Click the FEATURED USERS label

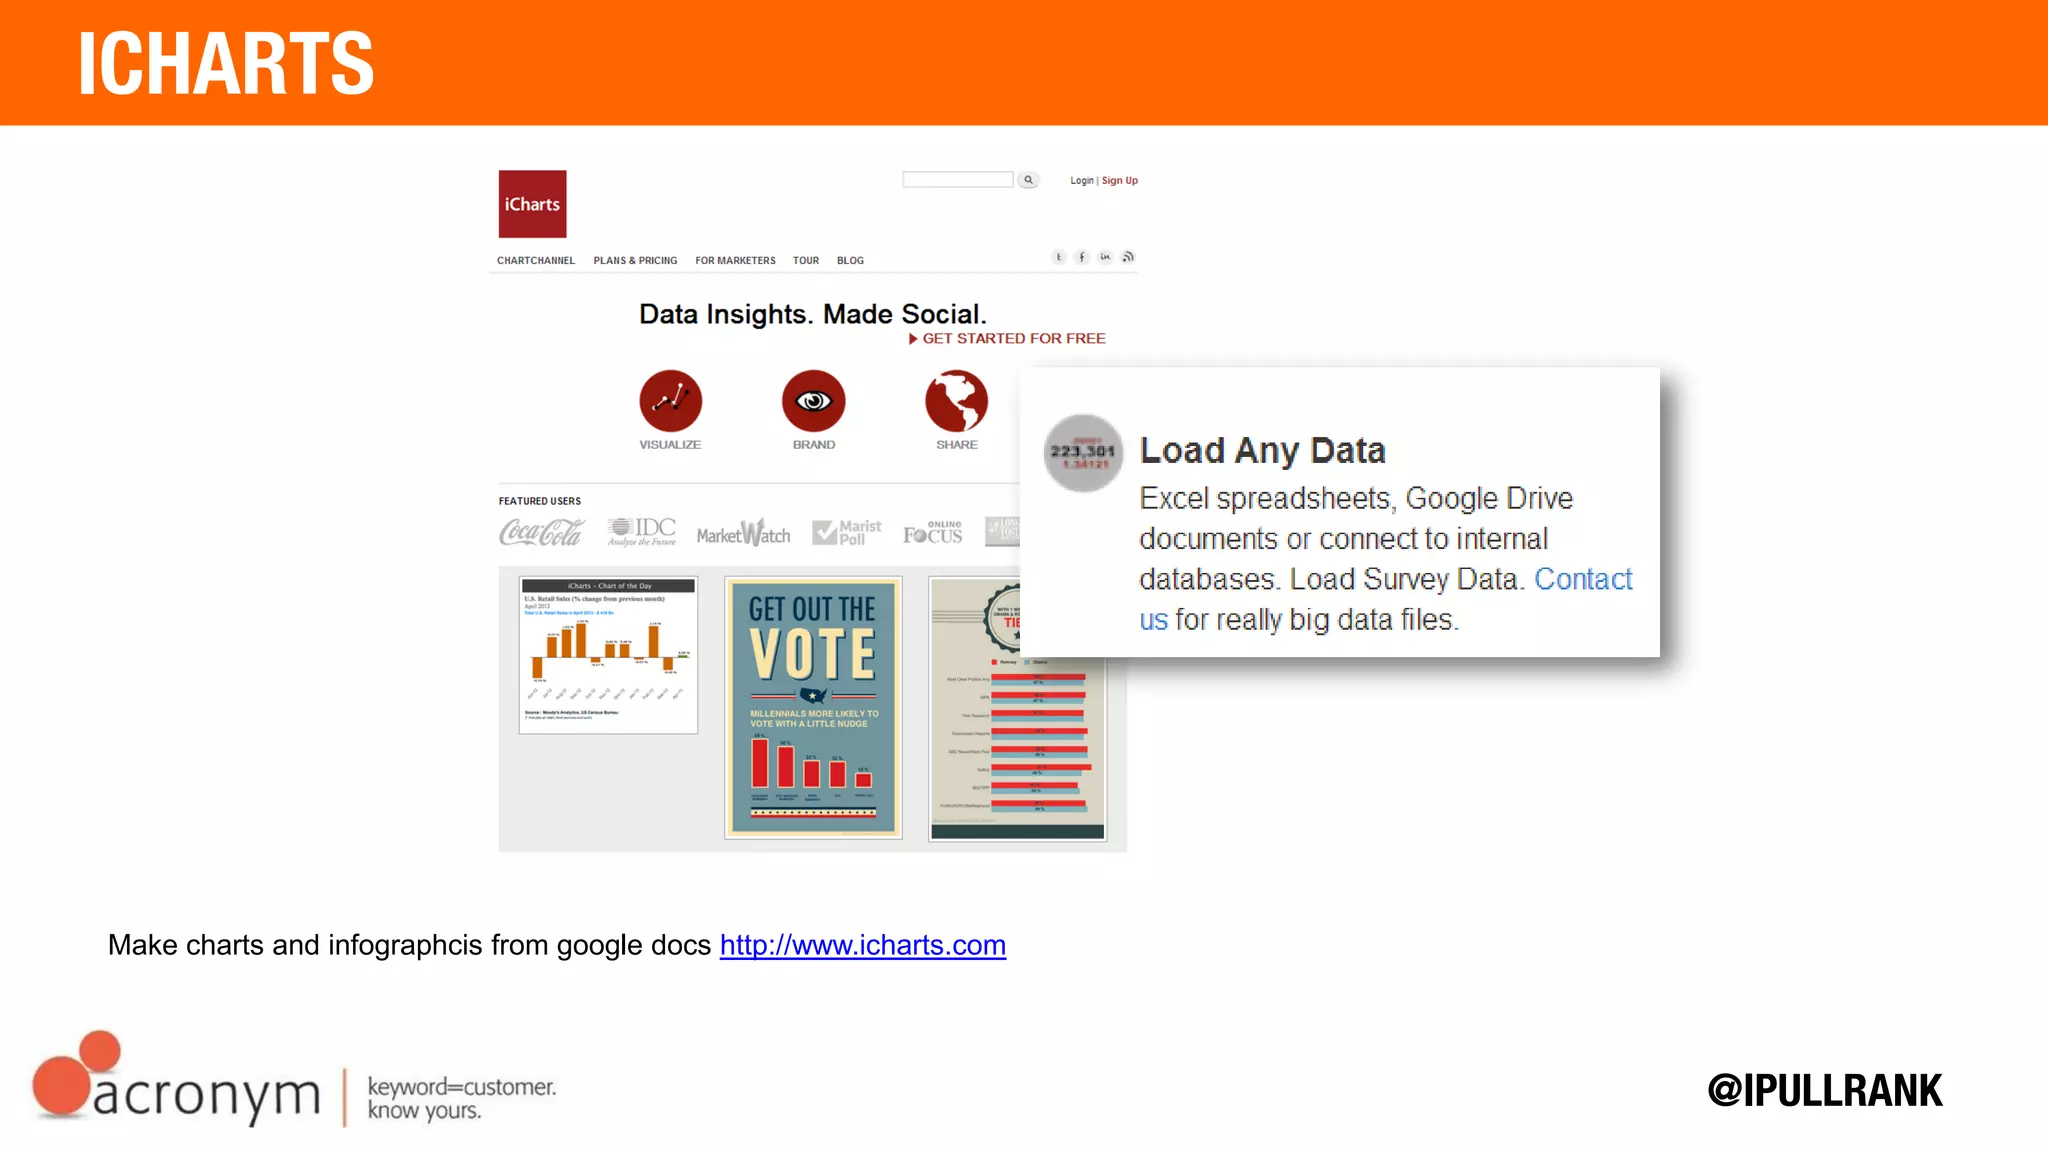(540, 501)
